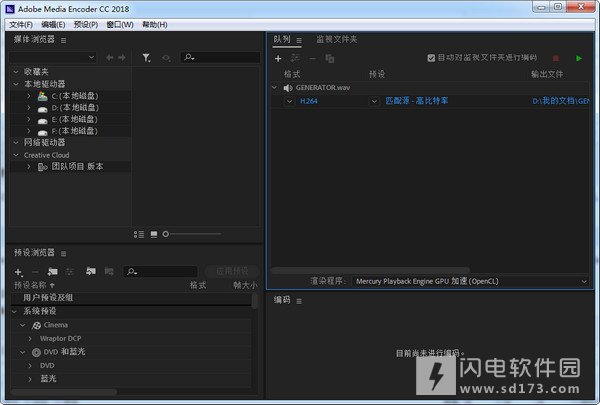Open the H.264 format dropdown arrow
Screen dimensions: 600x405
pyautogui.click(x=290, y=101)
